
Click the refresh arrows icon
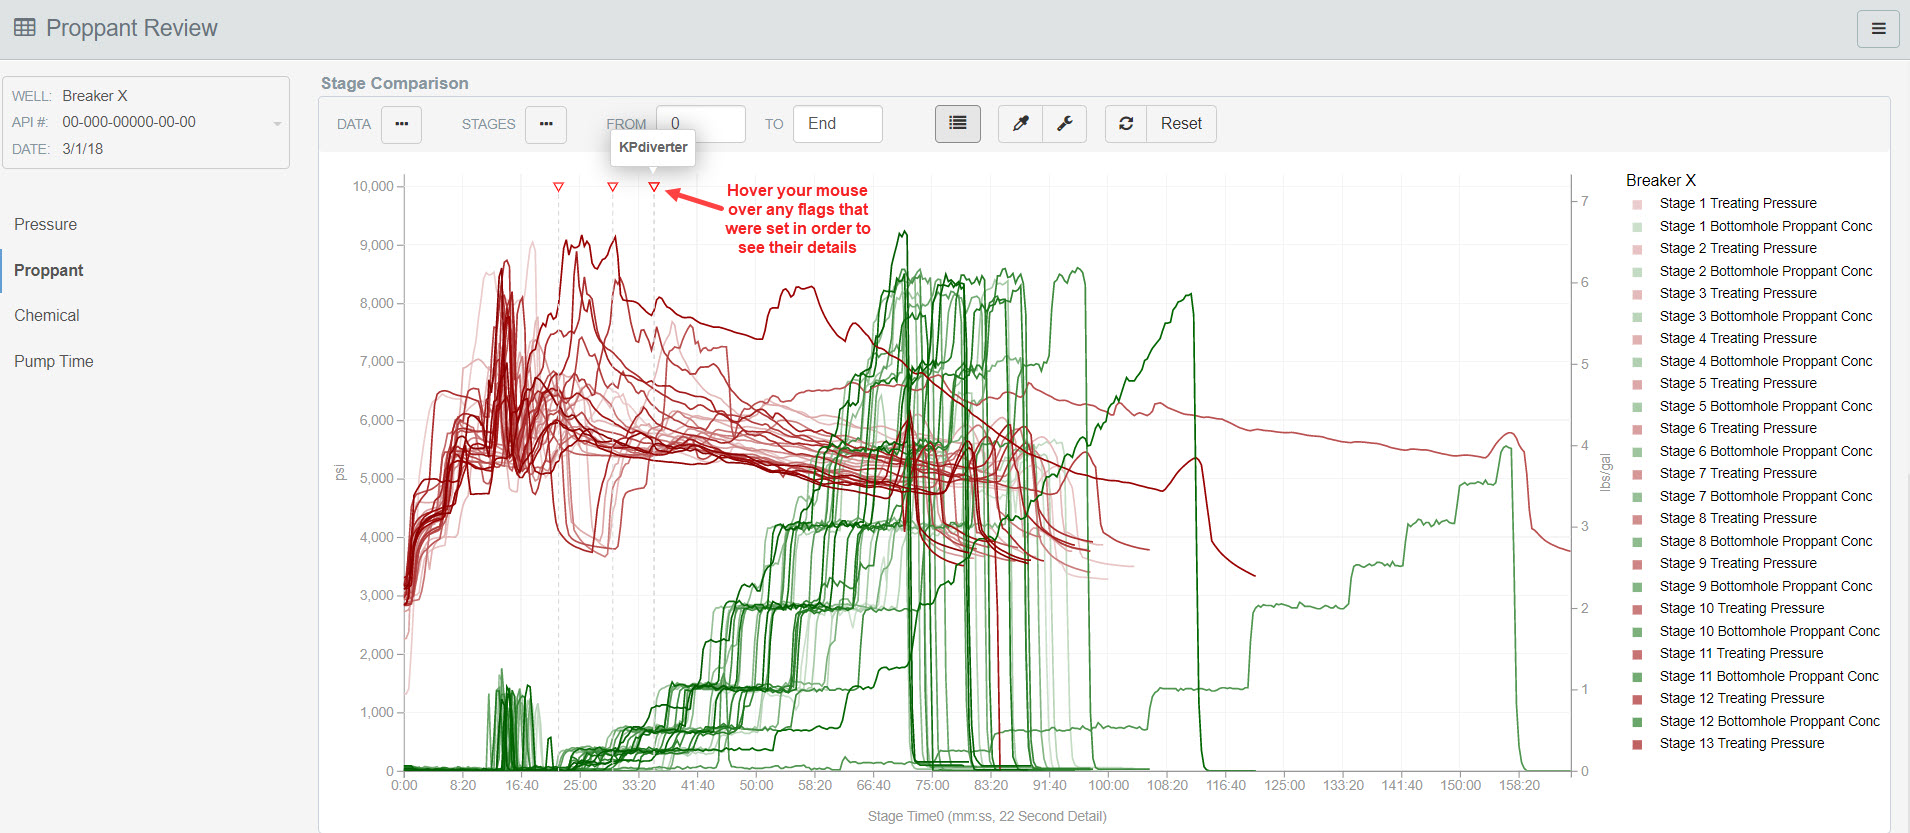pos(1126,124)
